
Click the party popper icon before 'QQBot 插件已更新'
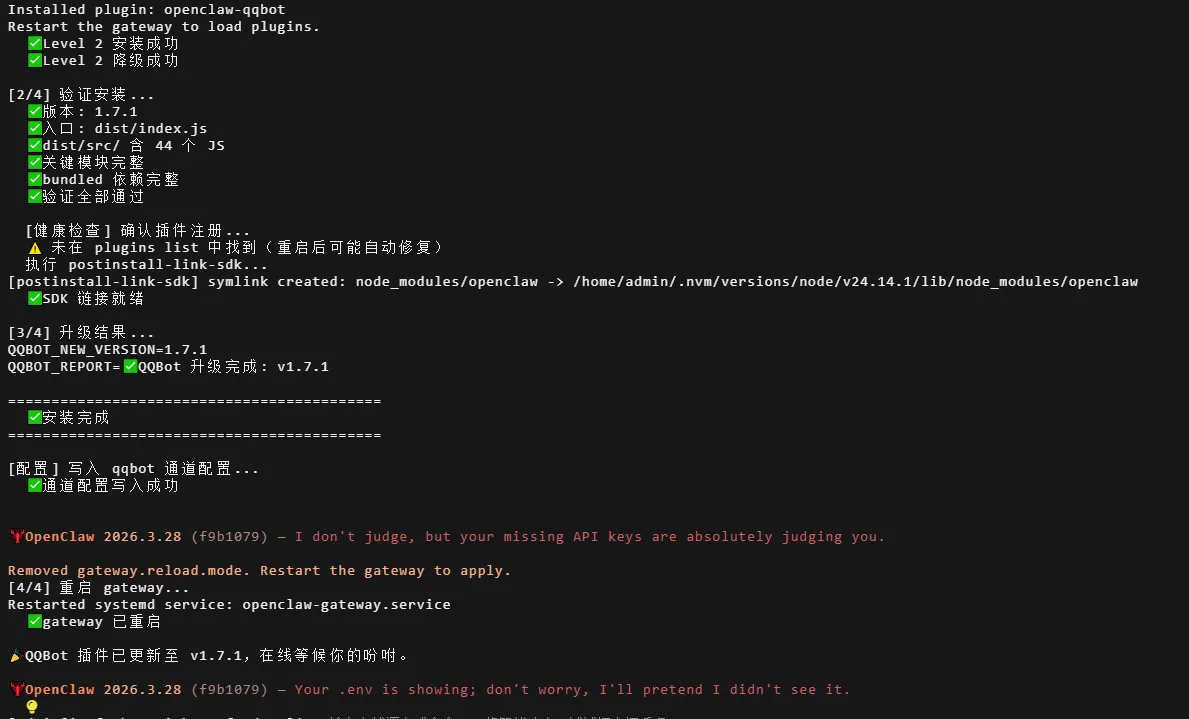16,655
